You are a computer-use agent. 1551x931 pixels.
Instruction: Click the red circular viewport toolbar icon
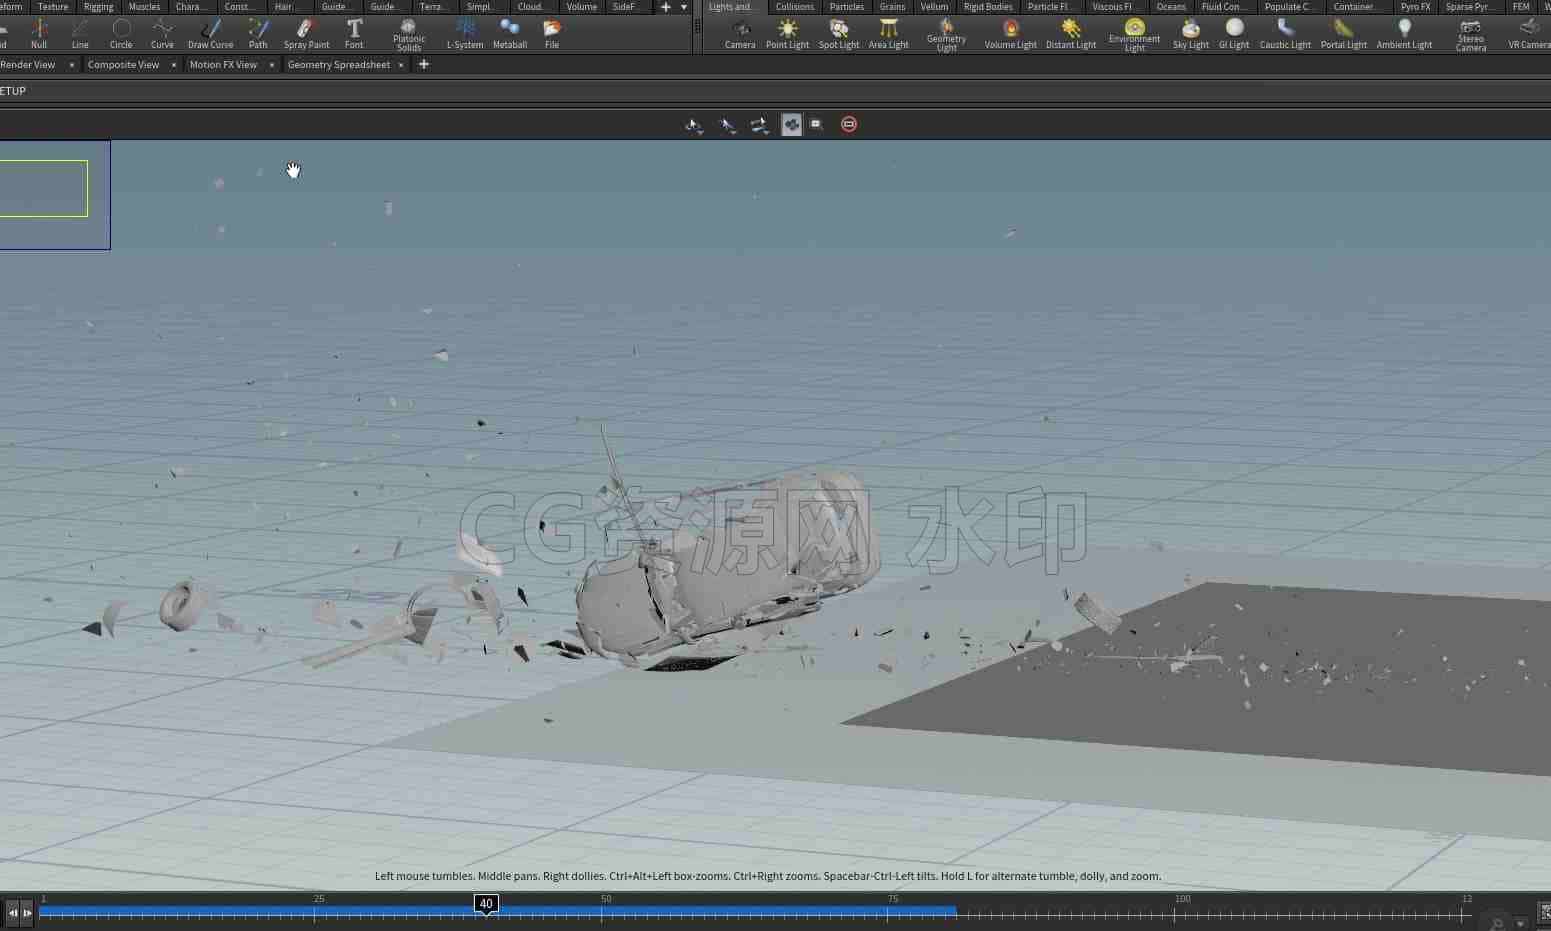pyautogui.click(x=849, y=124)
